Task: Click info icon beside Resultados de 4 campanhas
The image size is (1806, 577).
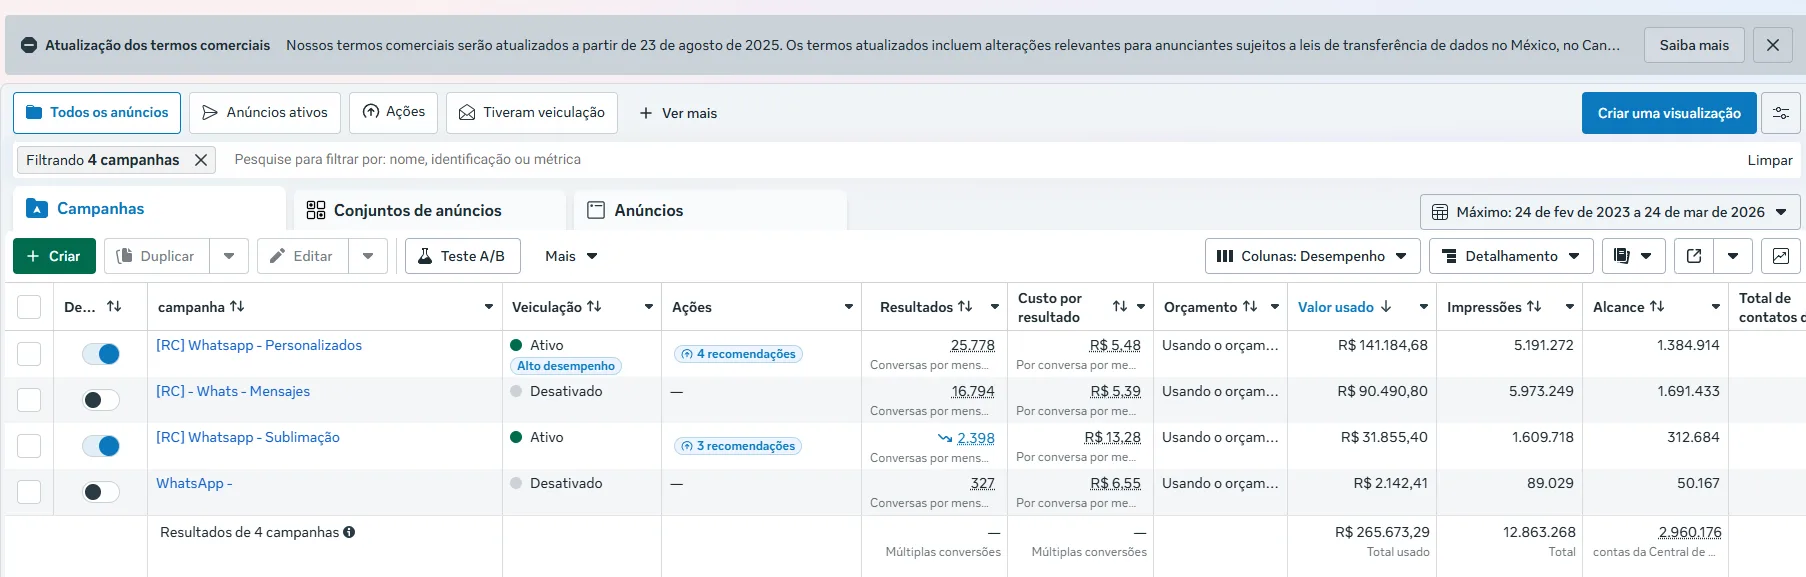Action: pyautogui.click(x=349, y=532)
